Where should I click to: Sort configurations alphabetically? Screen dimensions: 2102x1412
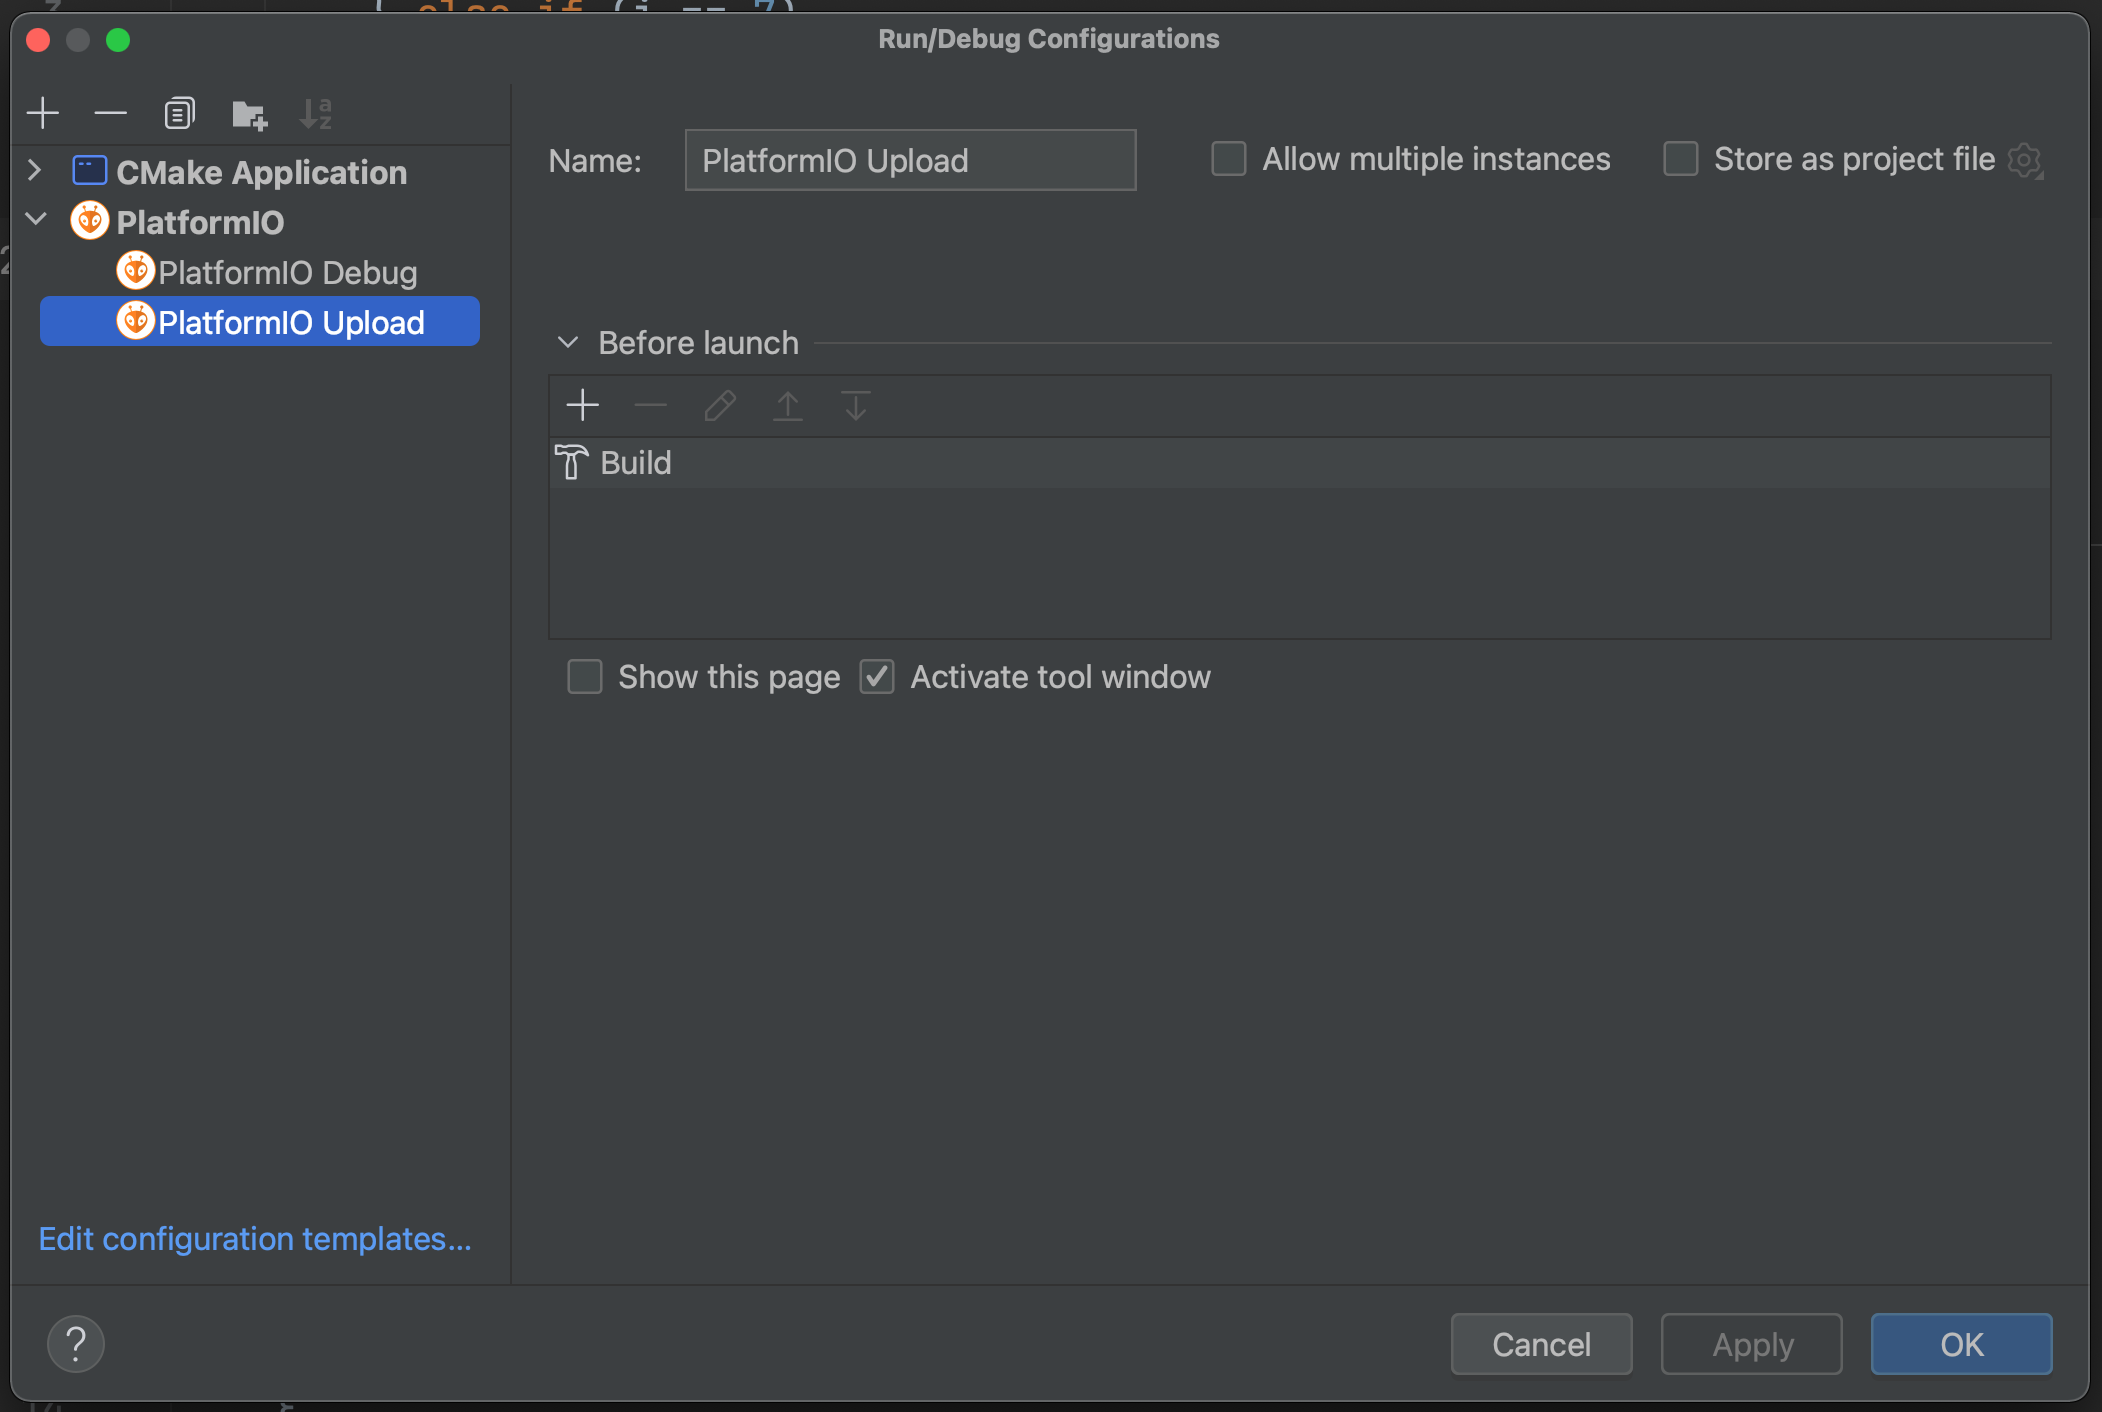coord(316,113)
